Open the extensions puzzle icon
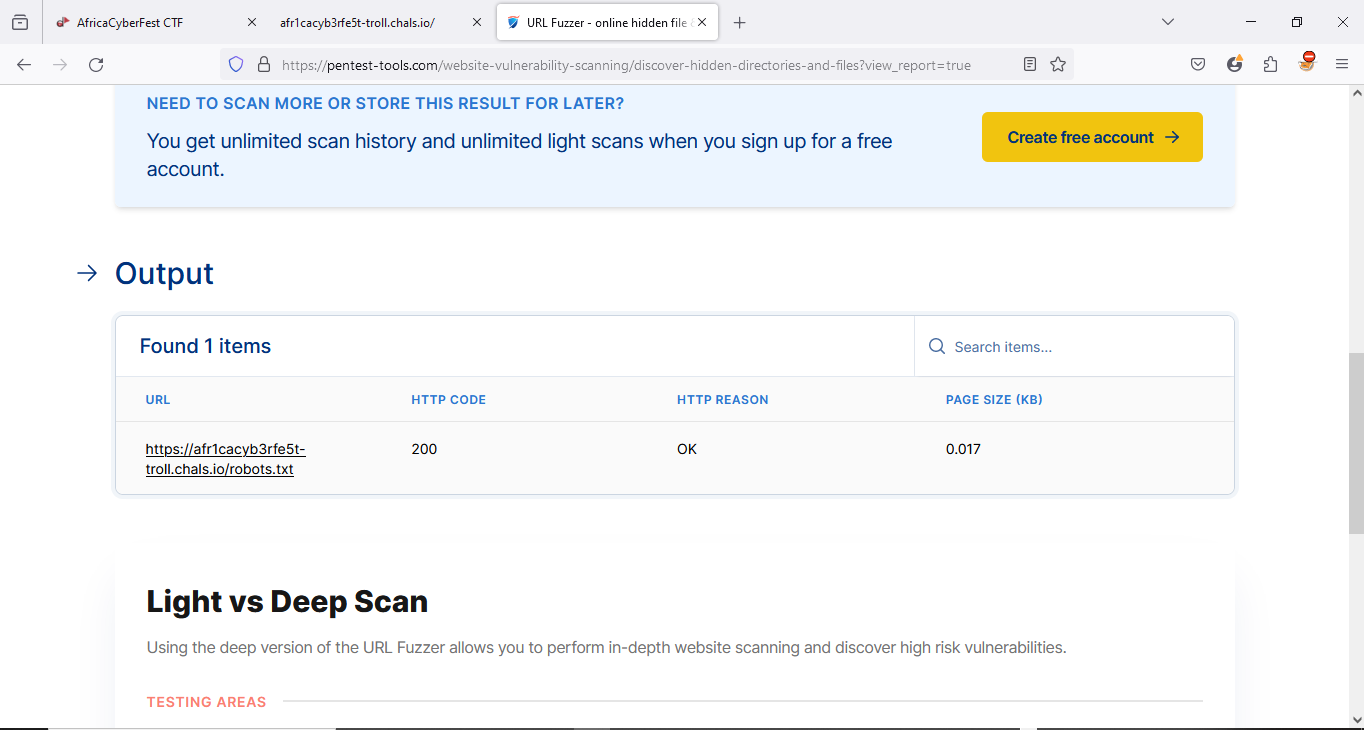Viewport: 1364px width, 730px height. (1270, 65)
